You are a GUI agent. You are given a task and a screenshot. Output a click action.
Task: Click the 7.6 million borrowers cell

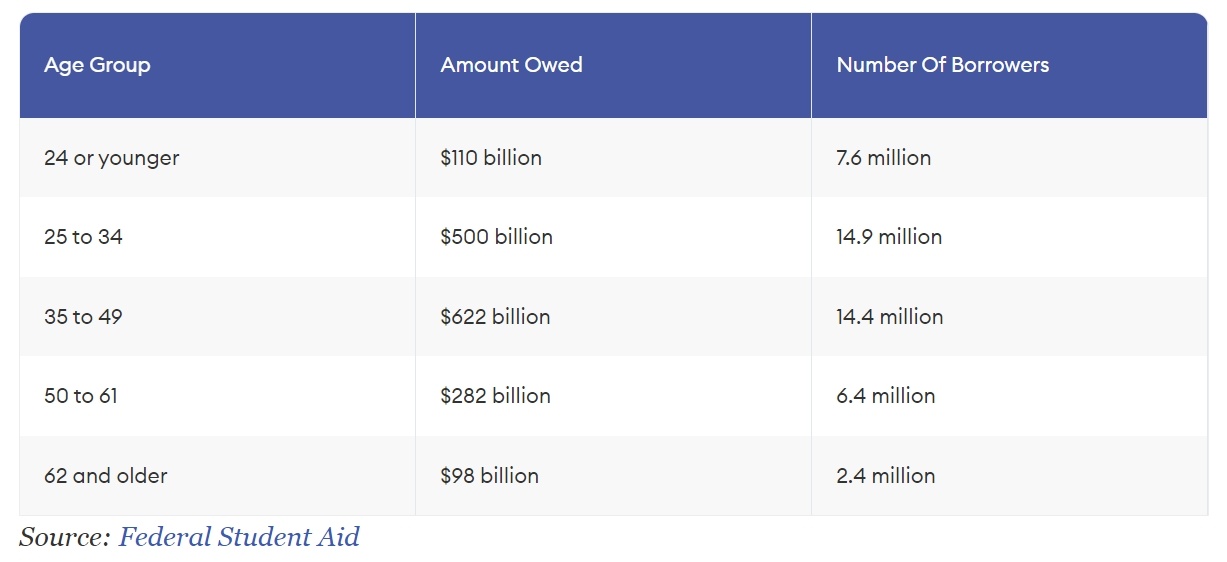(x=883, y=158)
